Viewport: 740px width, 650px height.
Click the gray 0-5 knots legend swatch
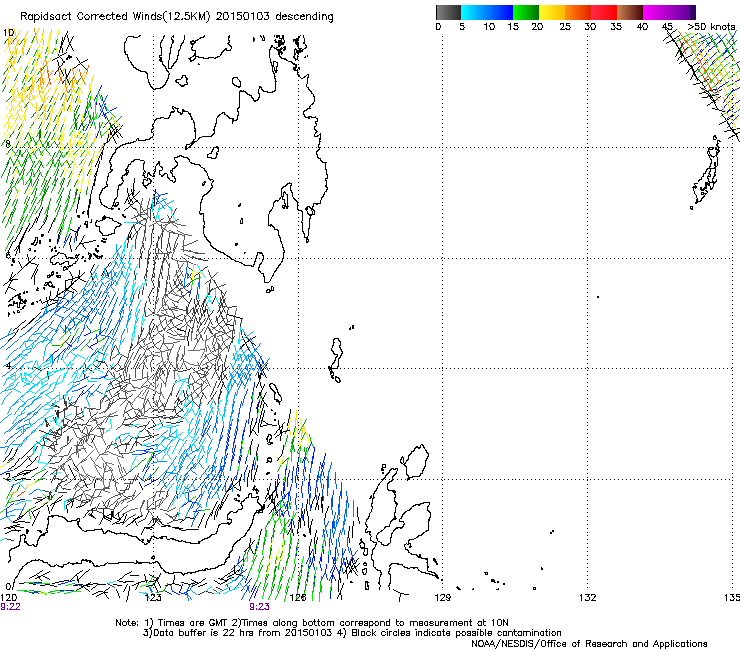pyautogui.click(x=448, y=12)
